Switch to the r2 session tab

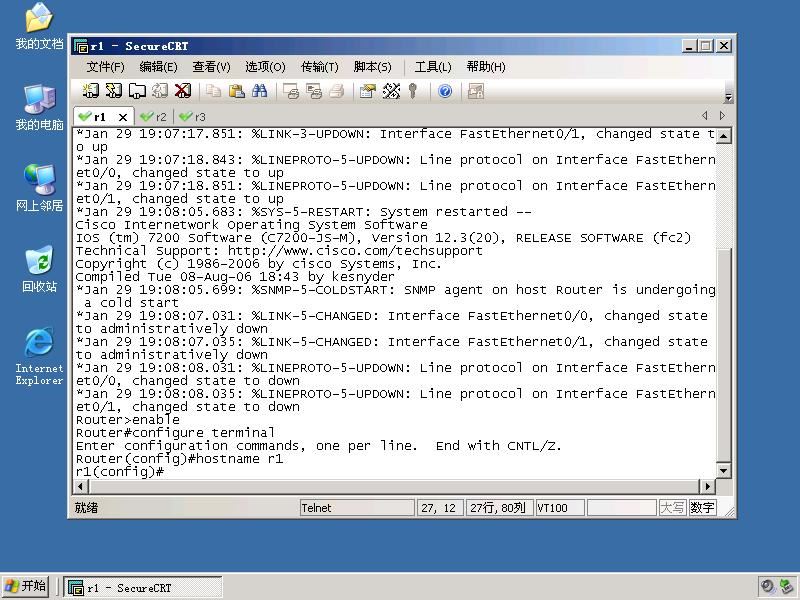click(x=154, y=117)
